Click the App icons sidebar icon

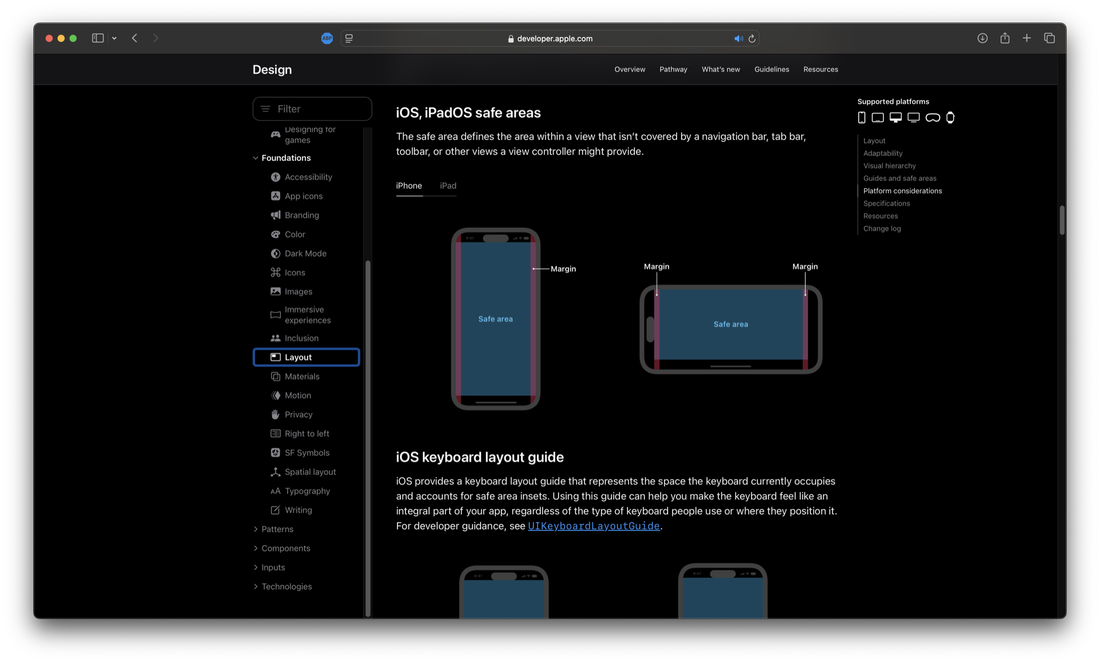point(276,196)
